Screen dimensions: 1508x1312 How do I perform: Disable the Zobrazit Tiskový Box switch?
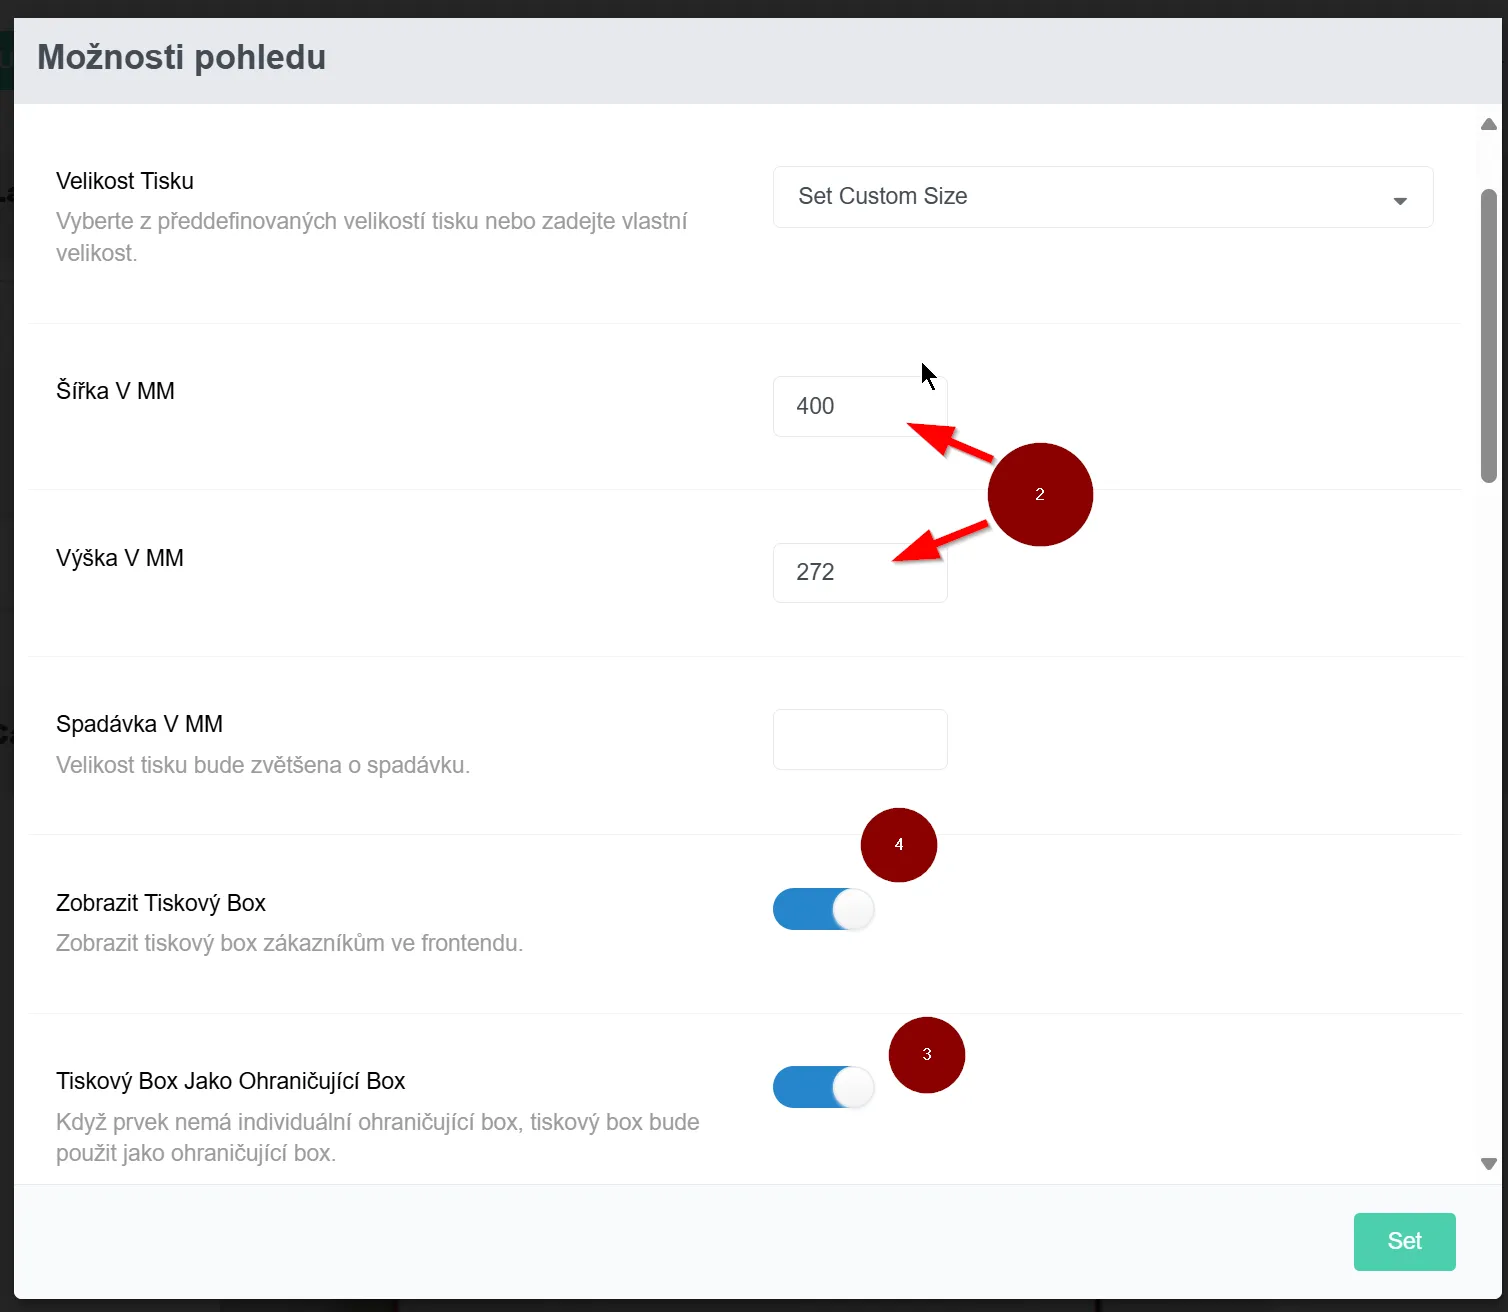(x=824, y=909)
